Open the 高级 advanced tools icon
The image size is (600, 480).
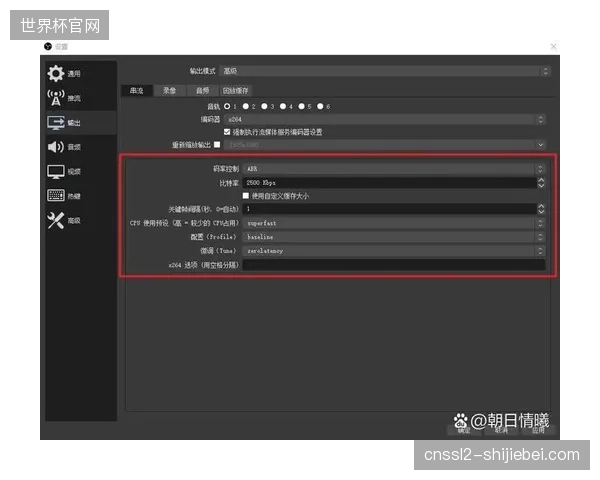(x=56, y=220)
